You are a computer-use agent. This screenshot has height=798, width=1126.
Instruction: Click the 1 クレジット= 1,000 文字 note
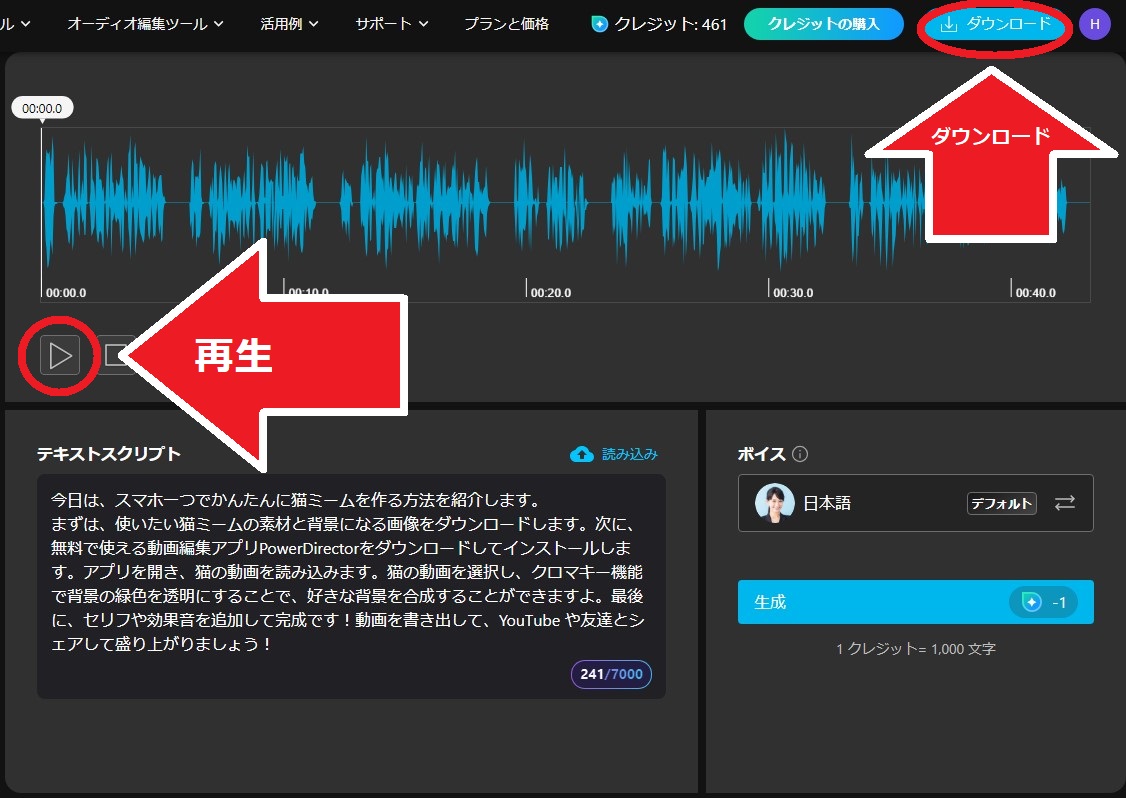(x=916, y=649)
